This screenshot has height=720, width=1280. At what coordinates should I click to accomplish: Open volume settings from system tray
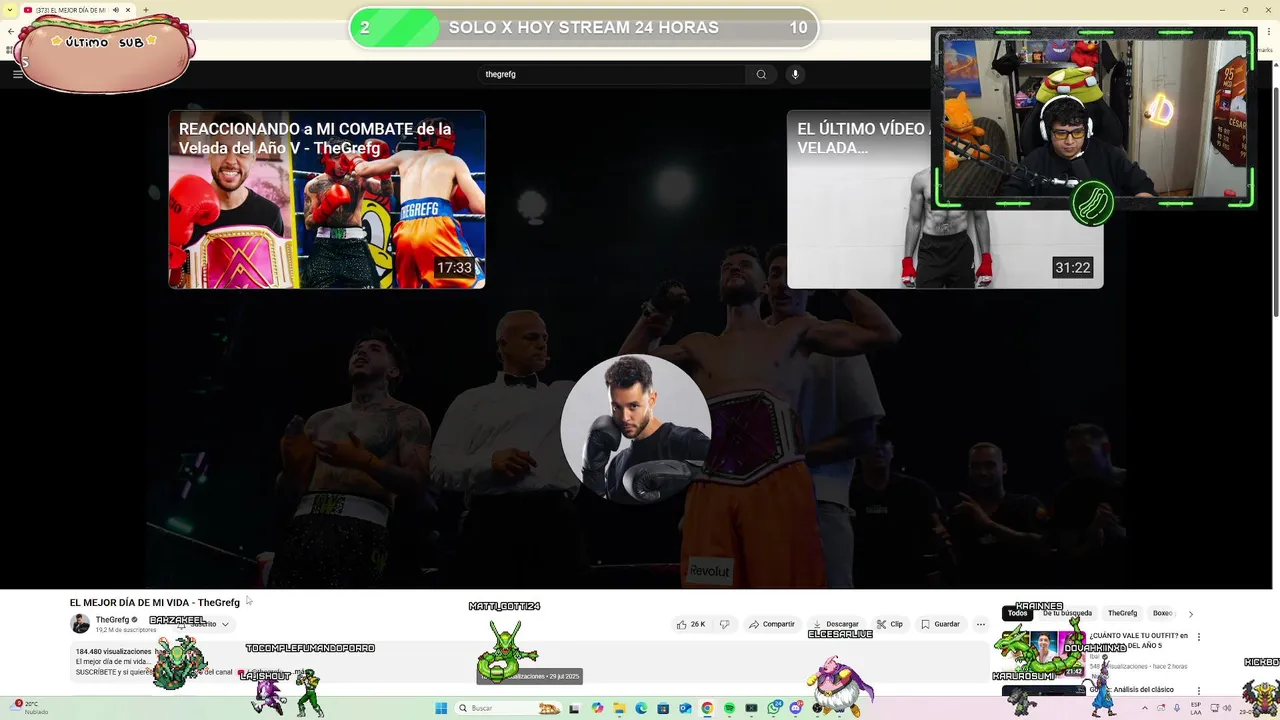(1227, 708)
